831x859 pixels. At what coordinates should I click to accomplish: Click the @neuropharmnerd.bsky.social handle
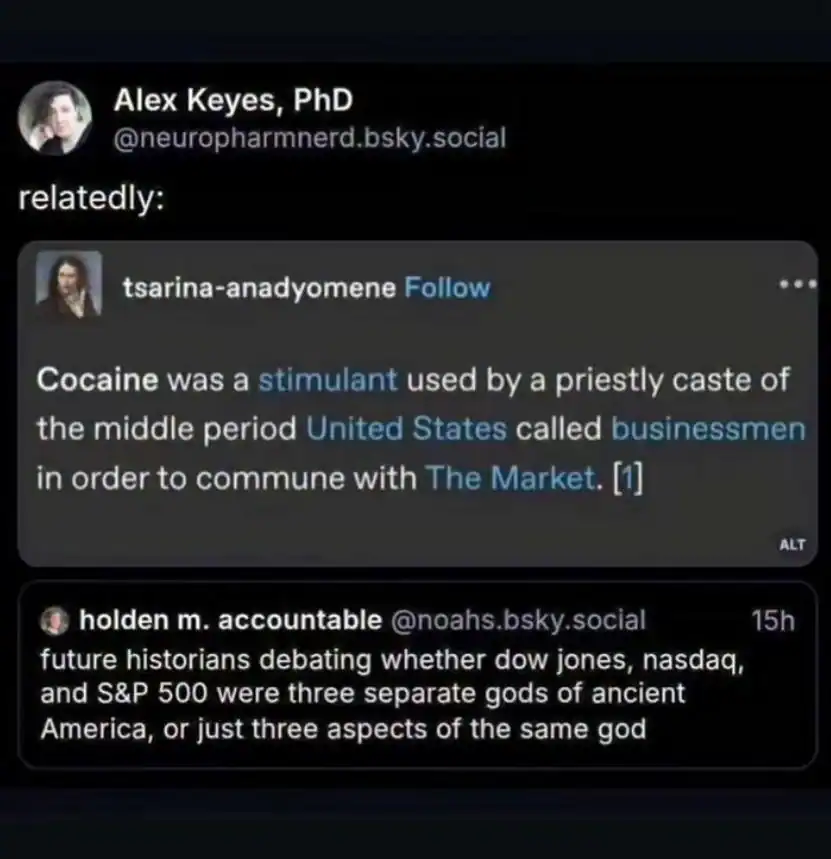pos(310,138)
